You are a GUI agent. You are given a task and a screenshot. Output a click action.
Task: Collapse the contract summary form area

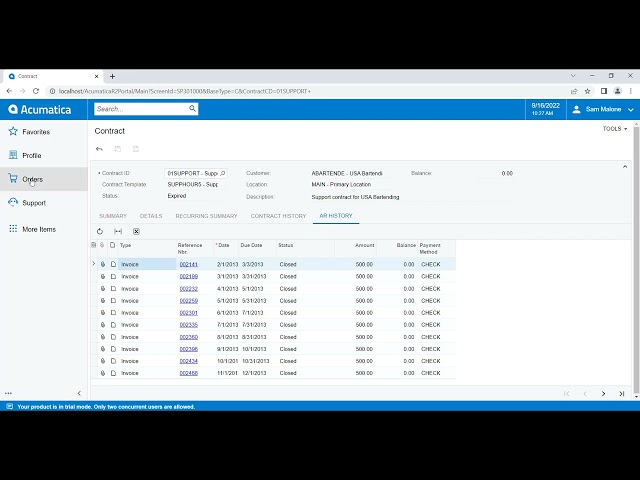coord(625,167)
